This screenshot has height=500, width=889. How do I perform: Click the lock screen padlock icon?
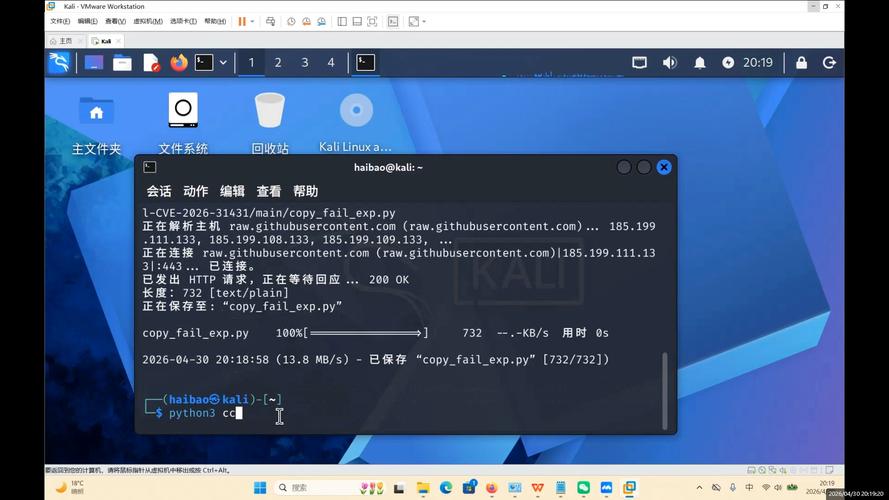[801, 62]
